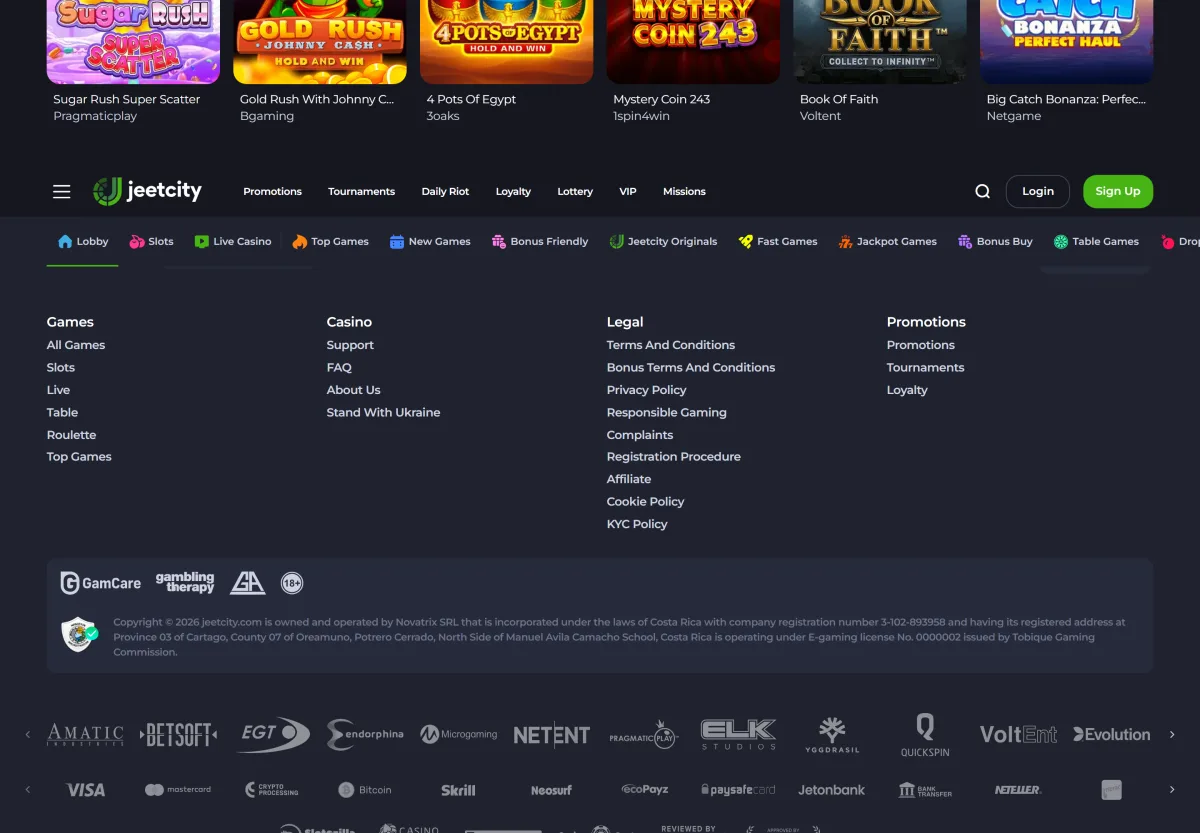Click the green Sign Up button
The width and height of the screenshot is (1200, 833).
point(1118,191)
